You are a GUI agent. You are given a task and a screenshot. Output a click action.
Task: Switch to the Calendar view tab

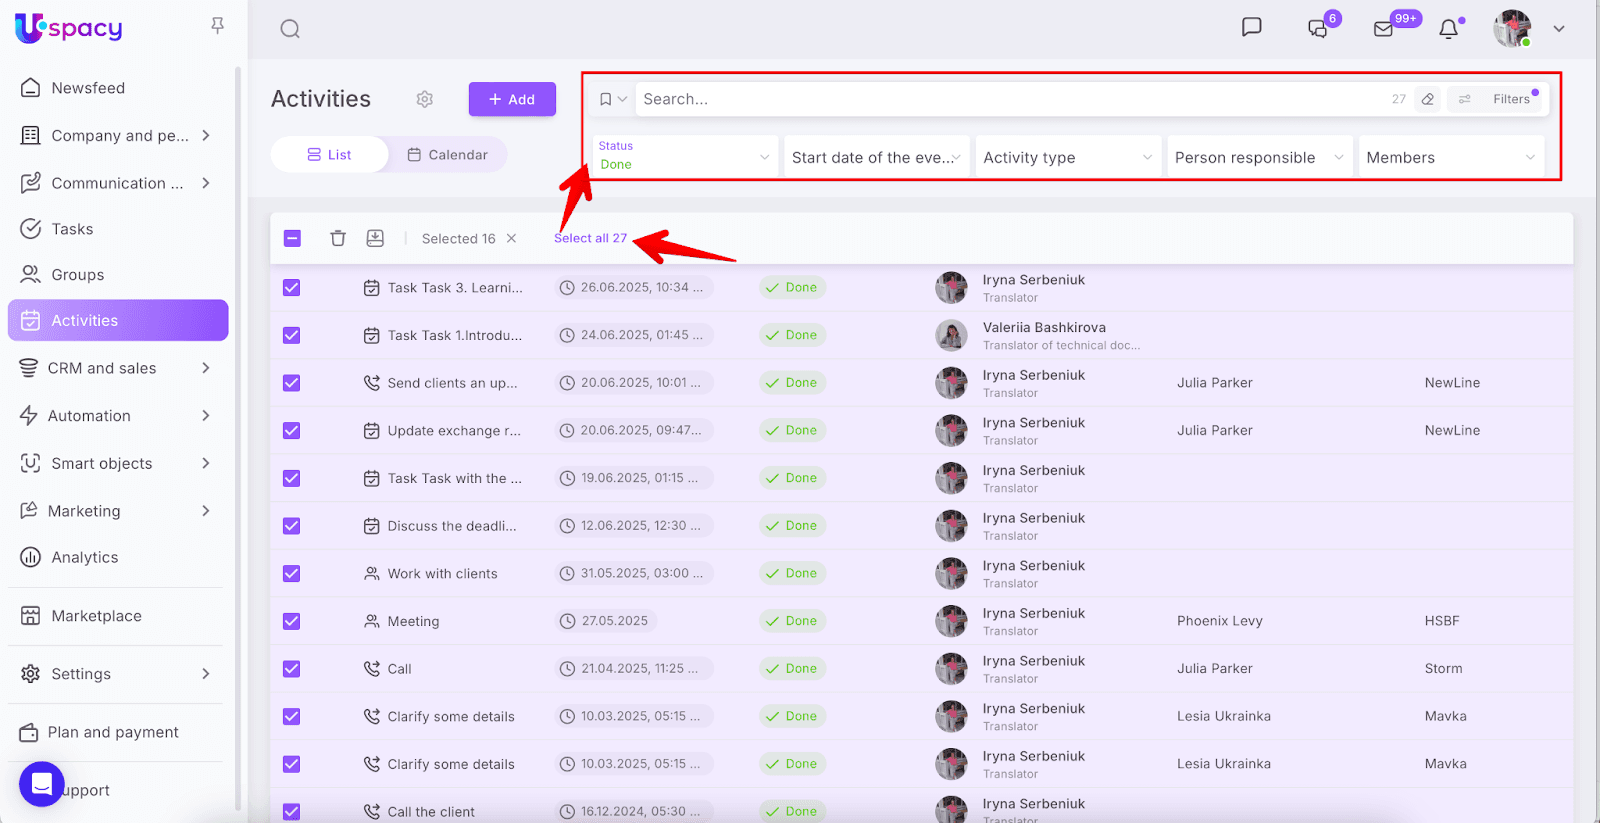[x=447, y=155]
